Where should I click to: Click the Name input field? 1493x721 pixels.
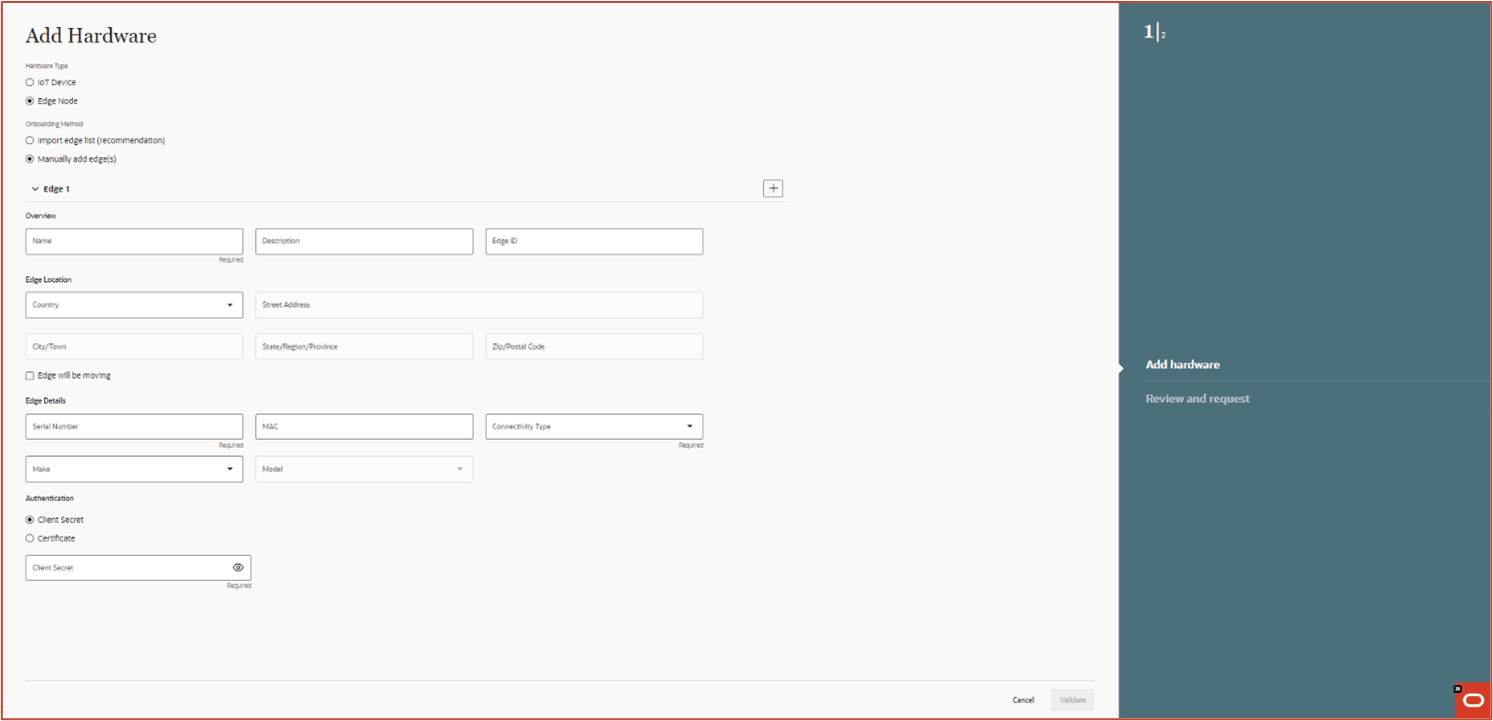134,241
